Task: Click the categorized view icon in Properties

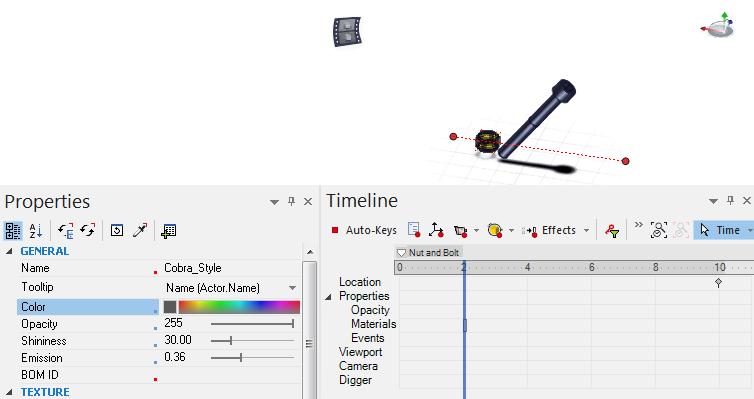Action: pos(13,231)
